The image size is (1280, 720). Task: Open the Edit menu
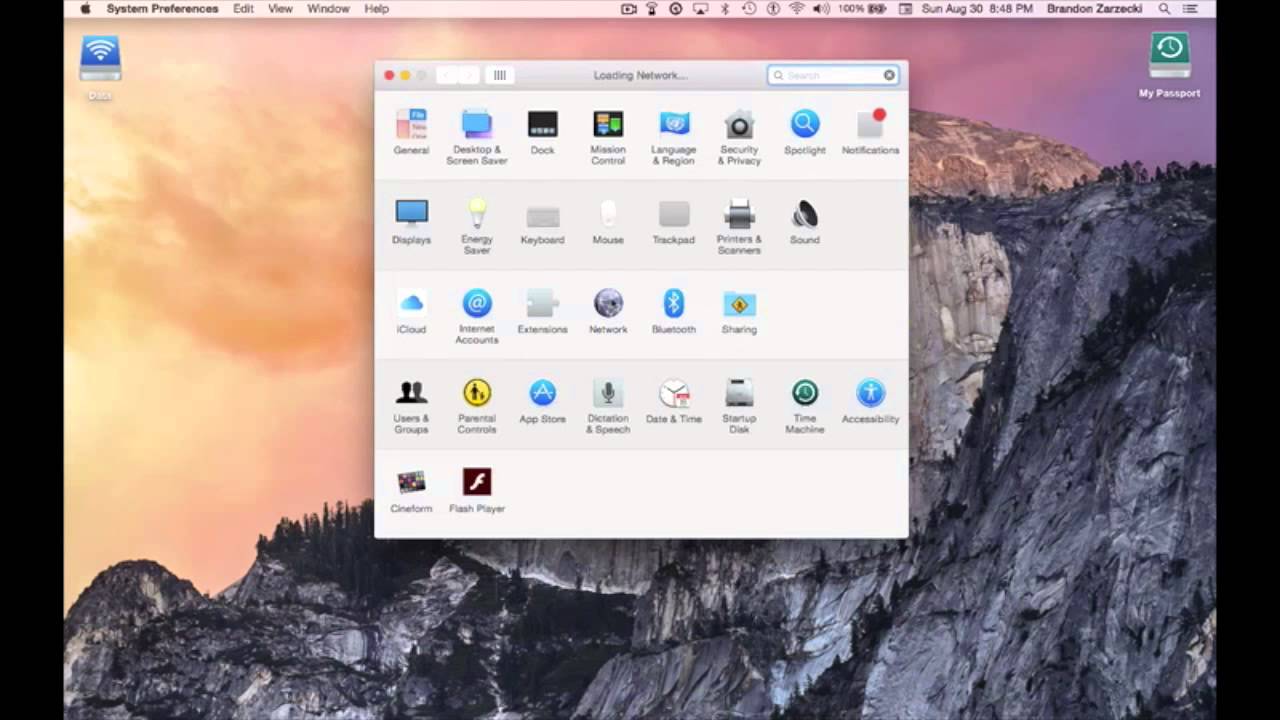243,8
